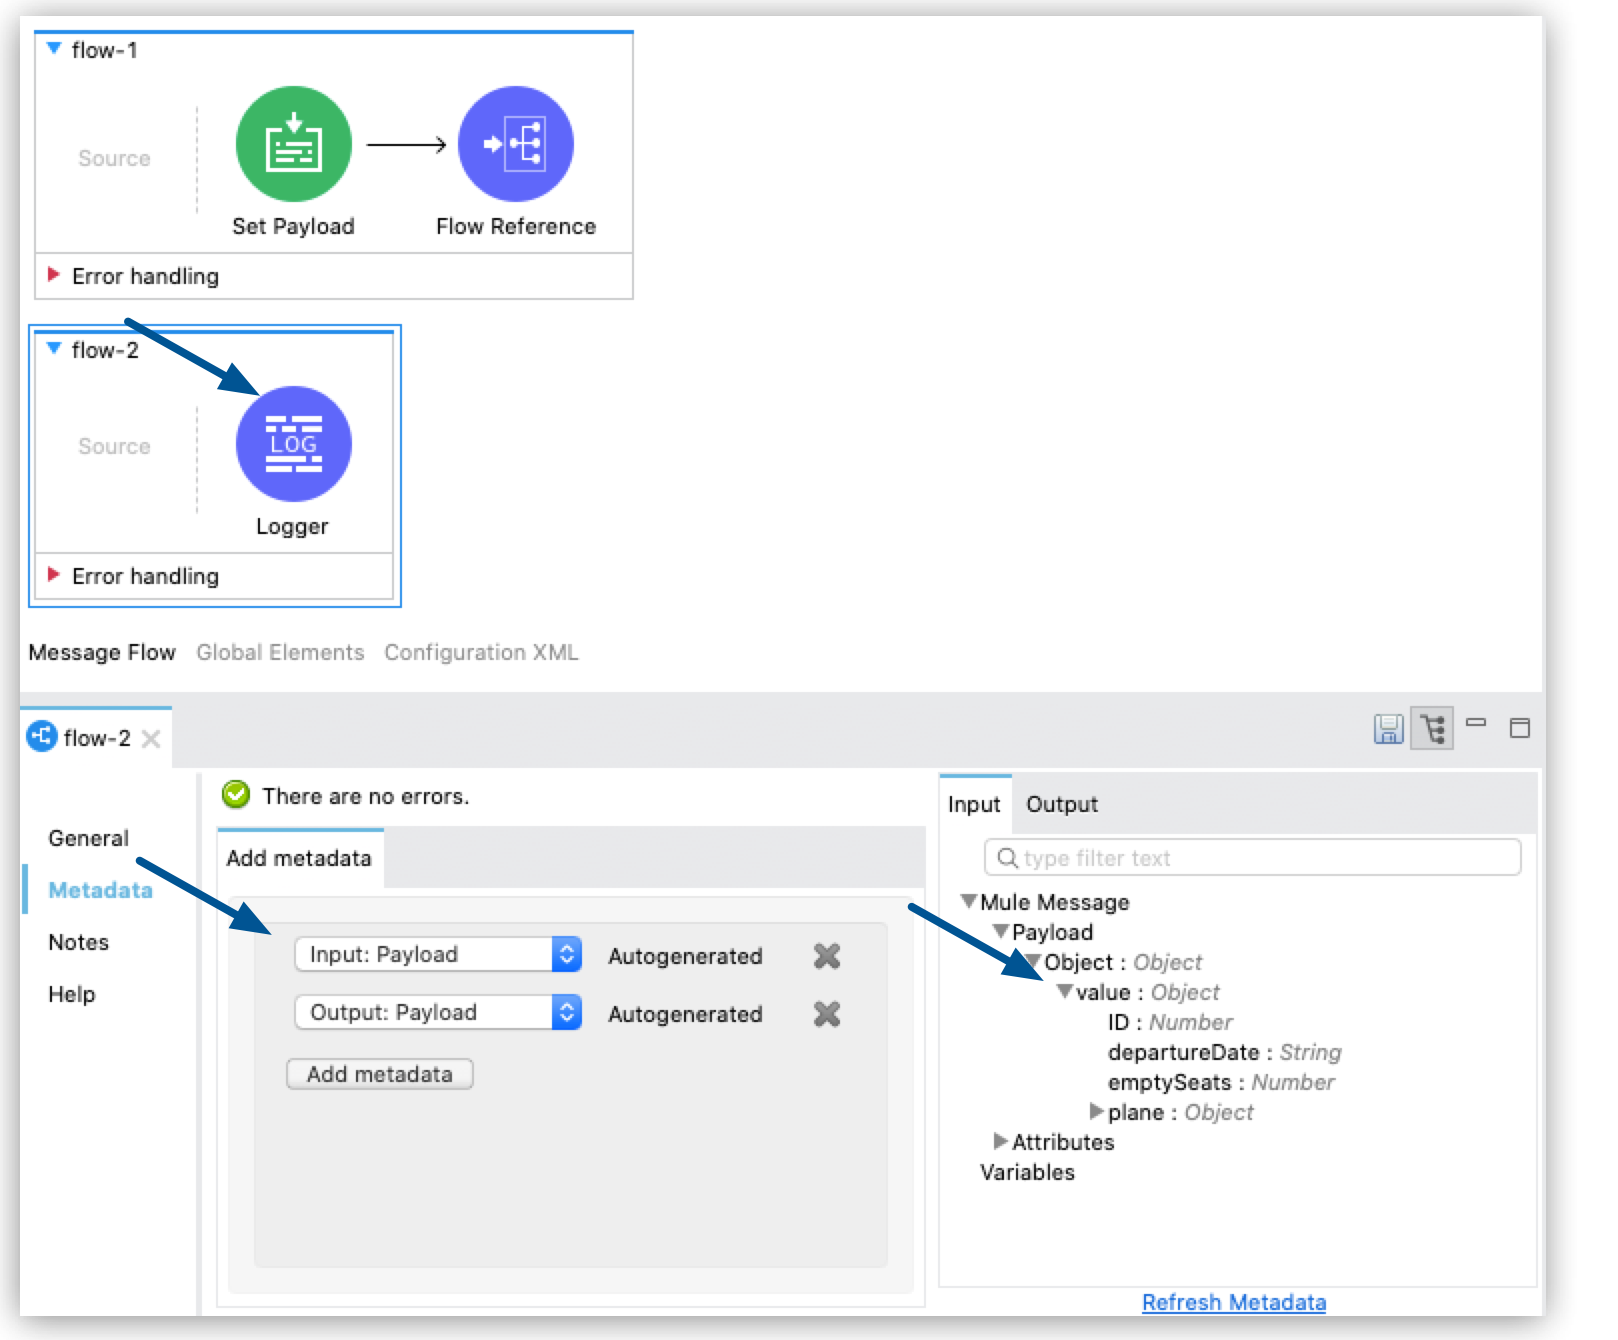Click the save icon in properties panel
This screenshot has height=1340, width=1618.
pos(1388,729)
